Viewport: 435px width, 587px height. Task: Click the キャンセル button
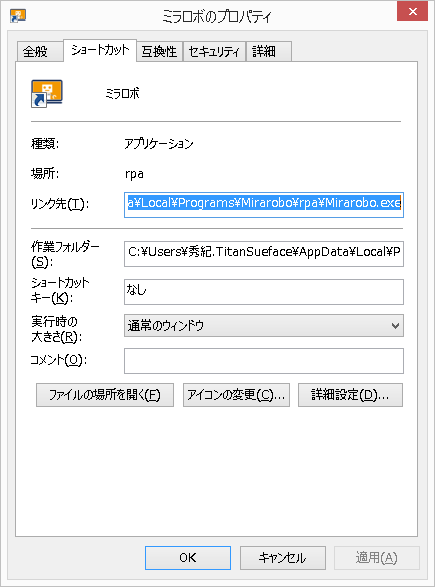point(283,558)
